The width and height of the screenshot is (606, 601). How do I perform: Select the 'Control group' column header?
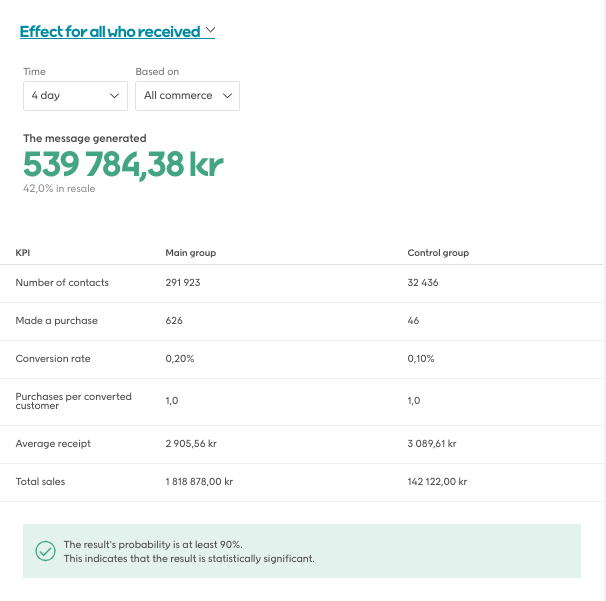click(438, 253)
